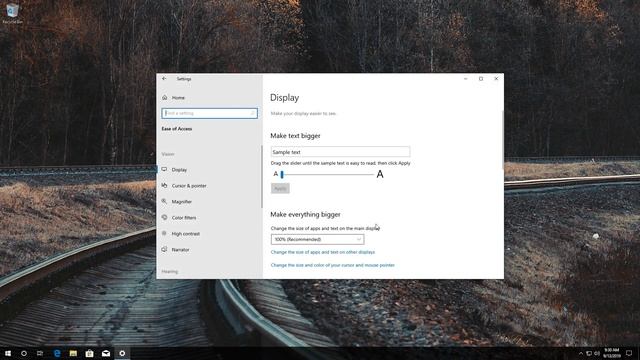Click the main content vertical scrollbar

[x=502, y=139]
